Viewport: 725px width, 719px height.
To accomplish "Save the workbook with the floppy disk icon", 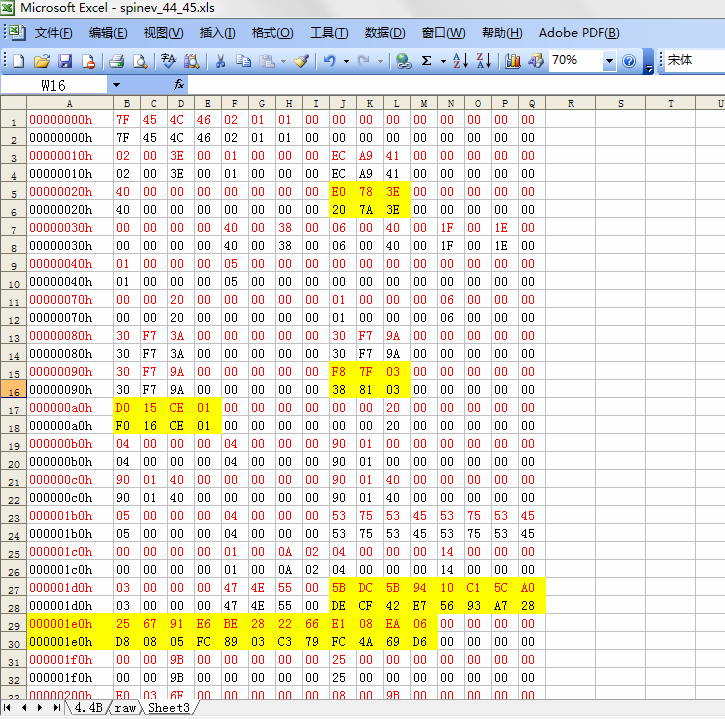I will 65,61.
